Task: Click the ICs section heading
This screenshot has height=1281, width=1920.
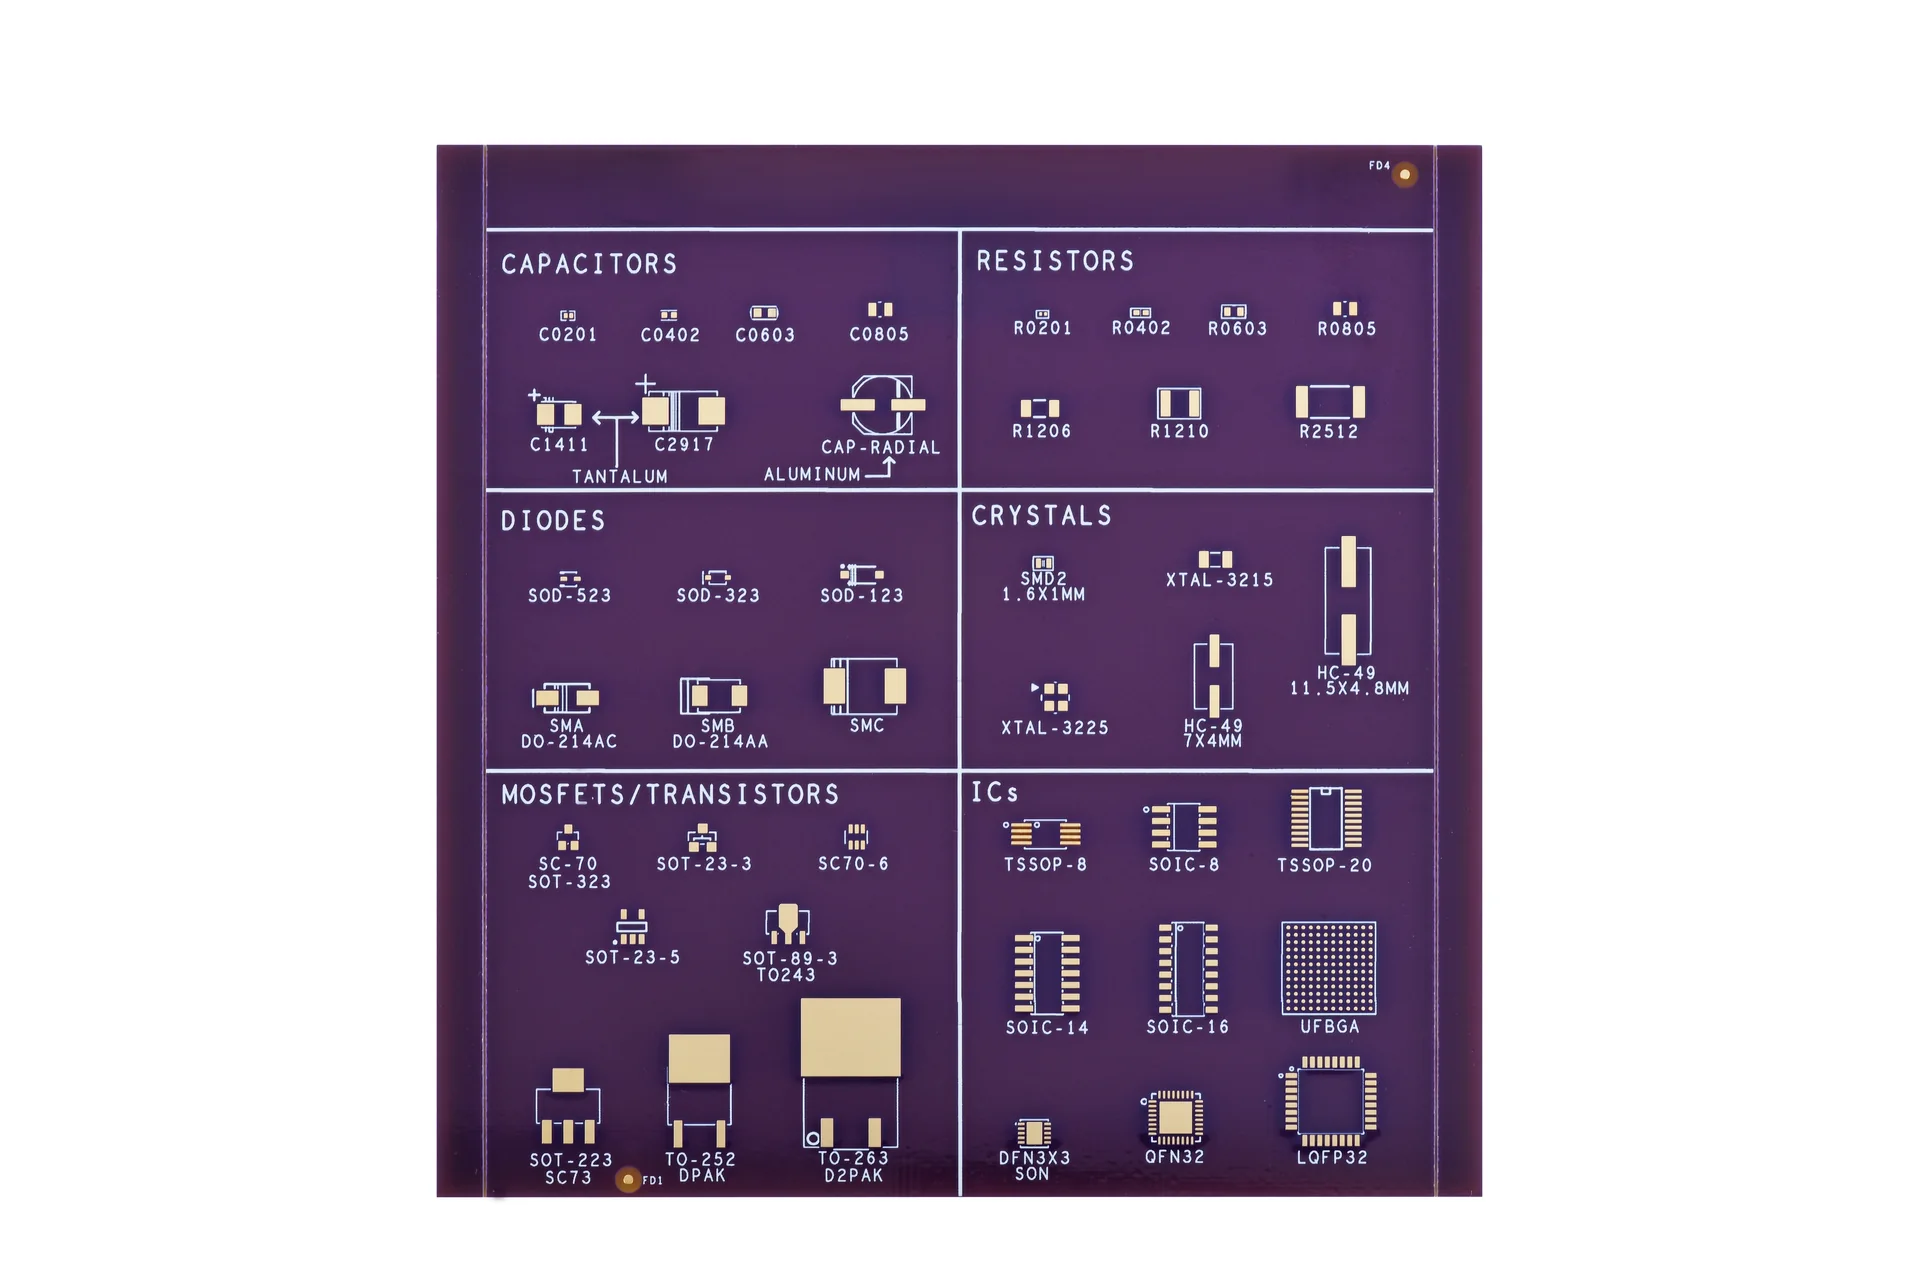Action: 995,793
